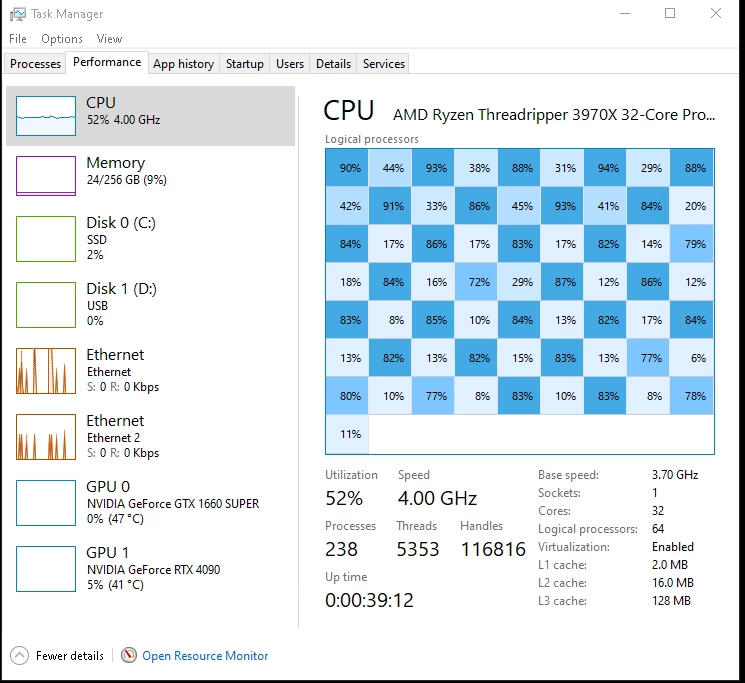Click the L3 cache value 128 MB
Image resolution: width=745 pixels, height=683 pixels.
click(671, 601)
